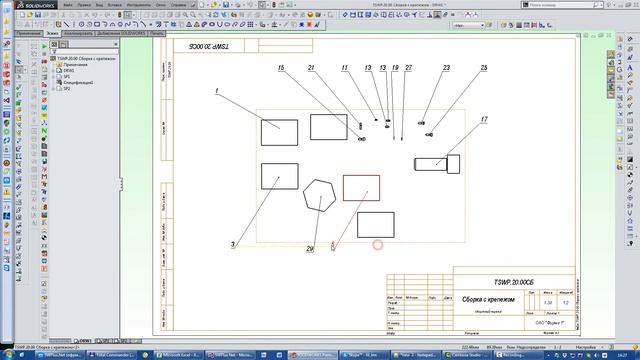The image size is (640, 360).
Task: Open the dropdown arrow beside Save in title bar
Action: pyautogui.click(x=231, y=5)
